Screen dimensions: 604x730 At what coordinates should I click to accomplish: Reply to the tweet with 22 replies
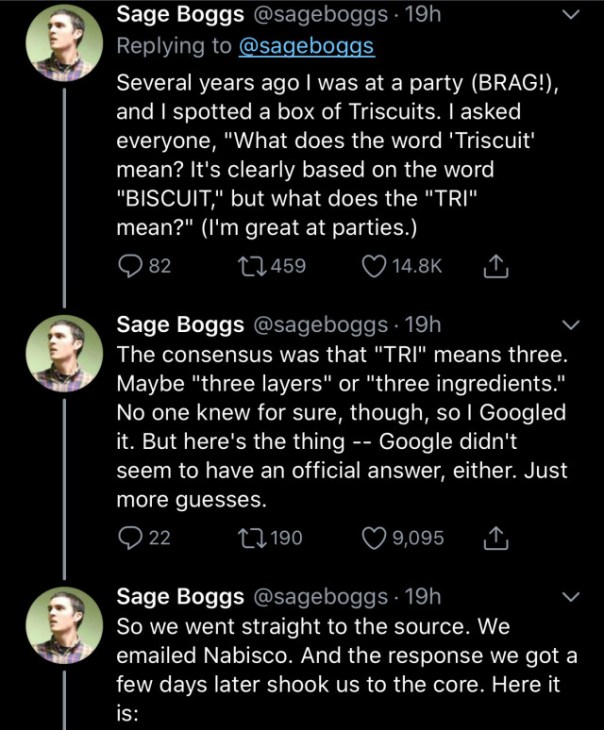point(128,538)
